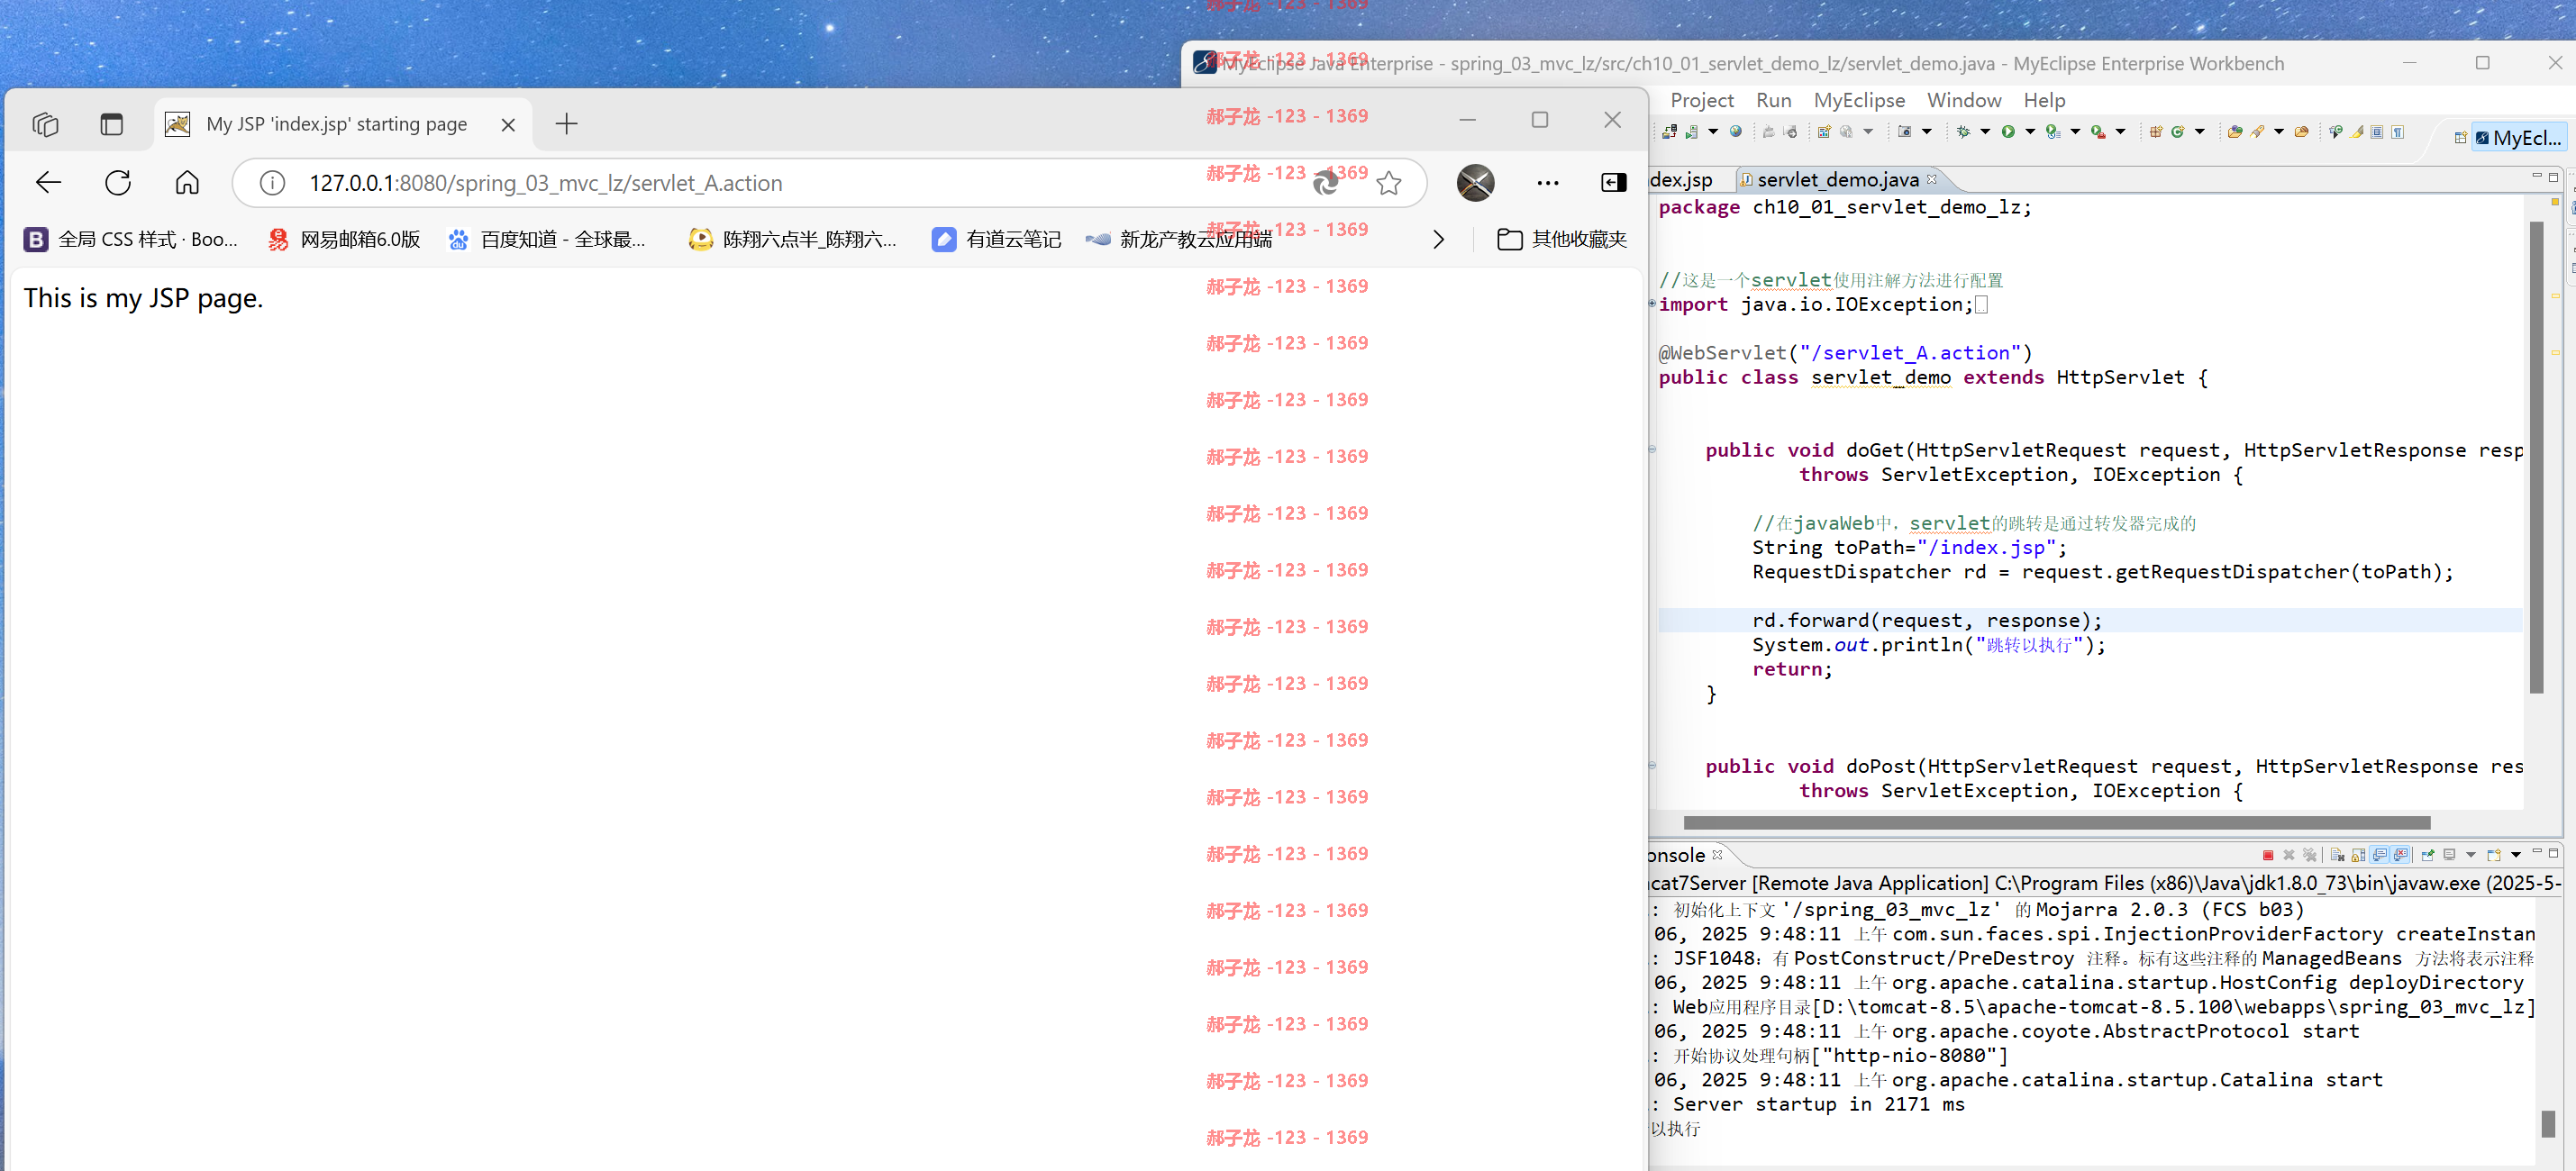2576x1171 pixels.
Task: Click the Open Task folder icon
Action: (2302, 132)
